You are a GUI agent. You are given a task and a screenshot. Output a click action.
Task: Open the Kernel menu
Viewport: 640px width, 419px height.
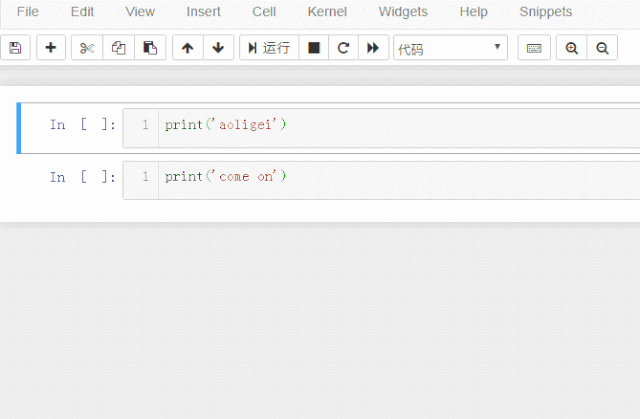(x=327, y=11)
